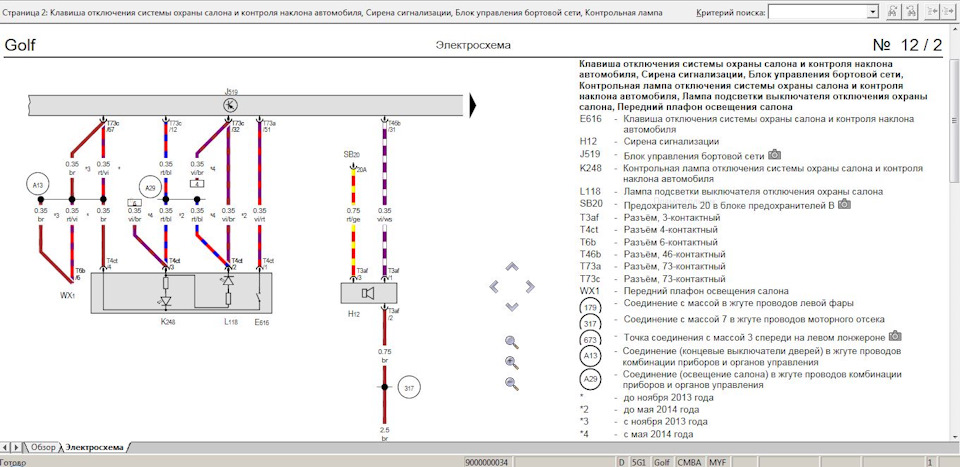
Task: Pan diagram up with the up chevron
Action: pyautogui.click(x=512, y=267)
